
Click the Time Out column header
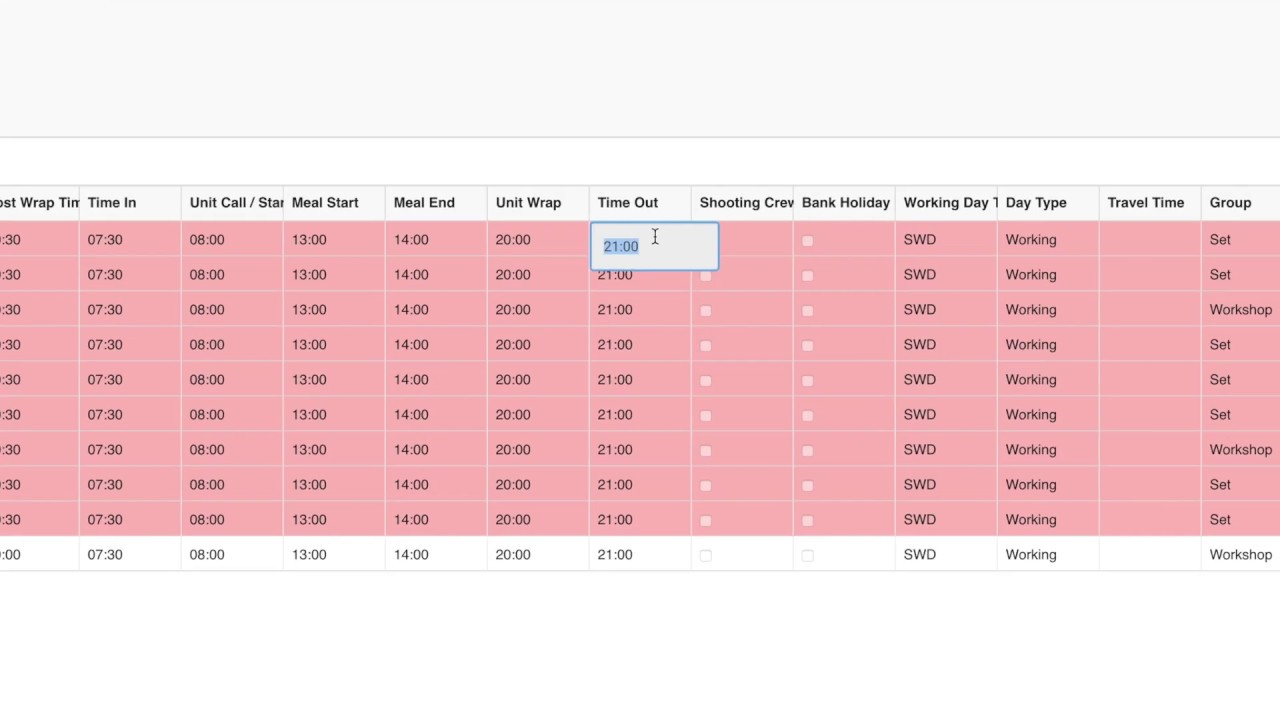coord(640,202)
